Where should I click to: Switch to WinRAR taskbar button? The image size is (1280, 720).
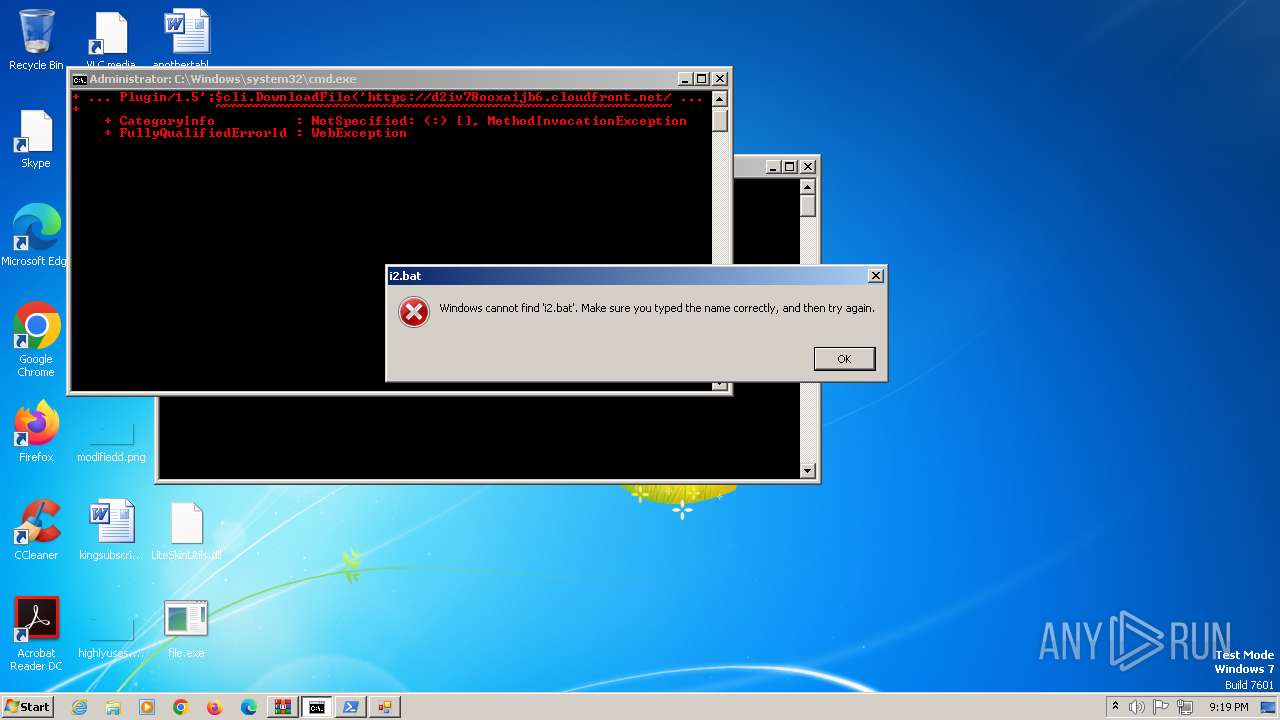coord(282,707)
